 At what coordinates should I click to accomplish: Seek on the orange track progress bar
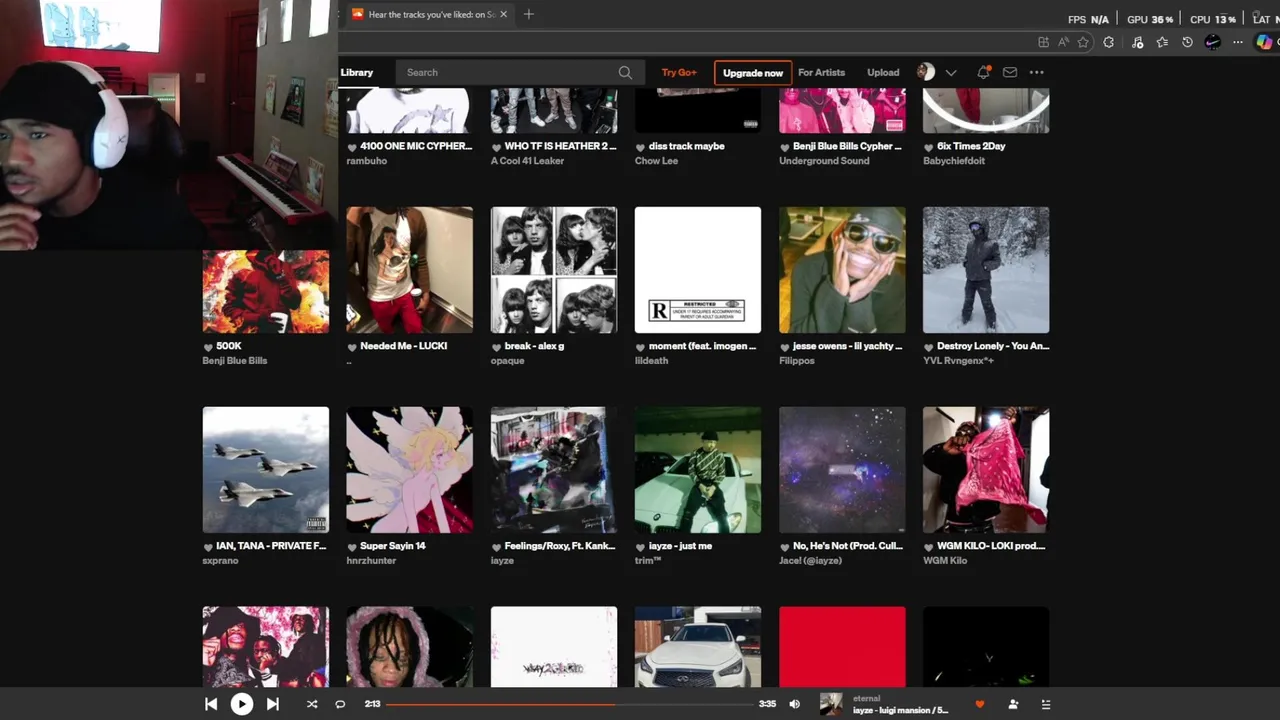pos(569,704)
